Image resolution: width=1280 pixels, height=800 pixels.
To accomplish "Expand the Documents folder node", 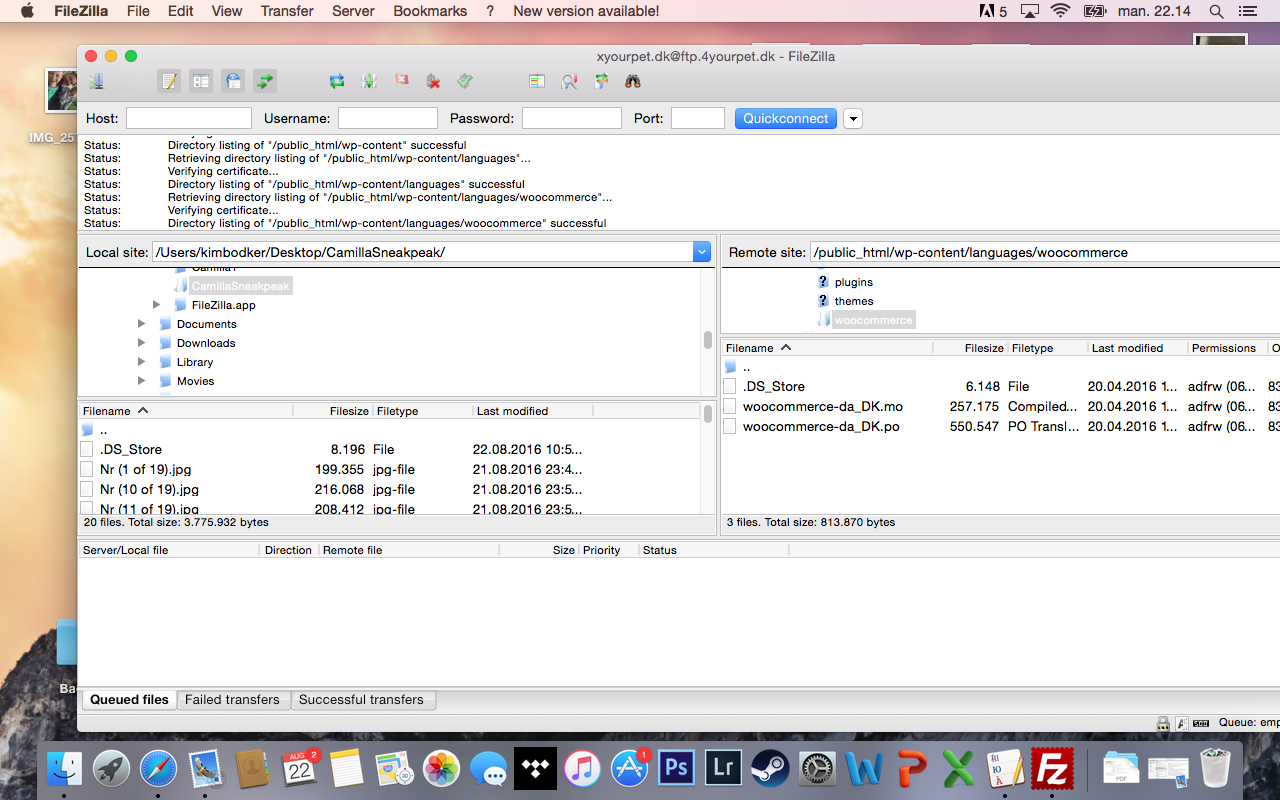I will 141,324.
